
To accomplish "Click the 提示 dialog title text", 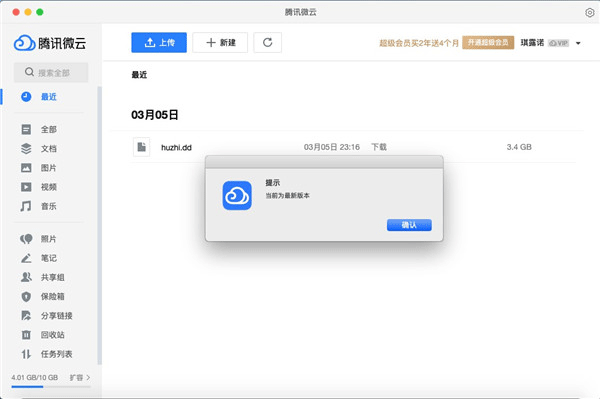I will [272, 182].
